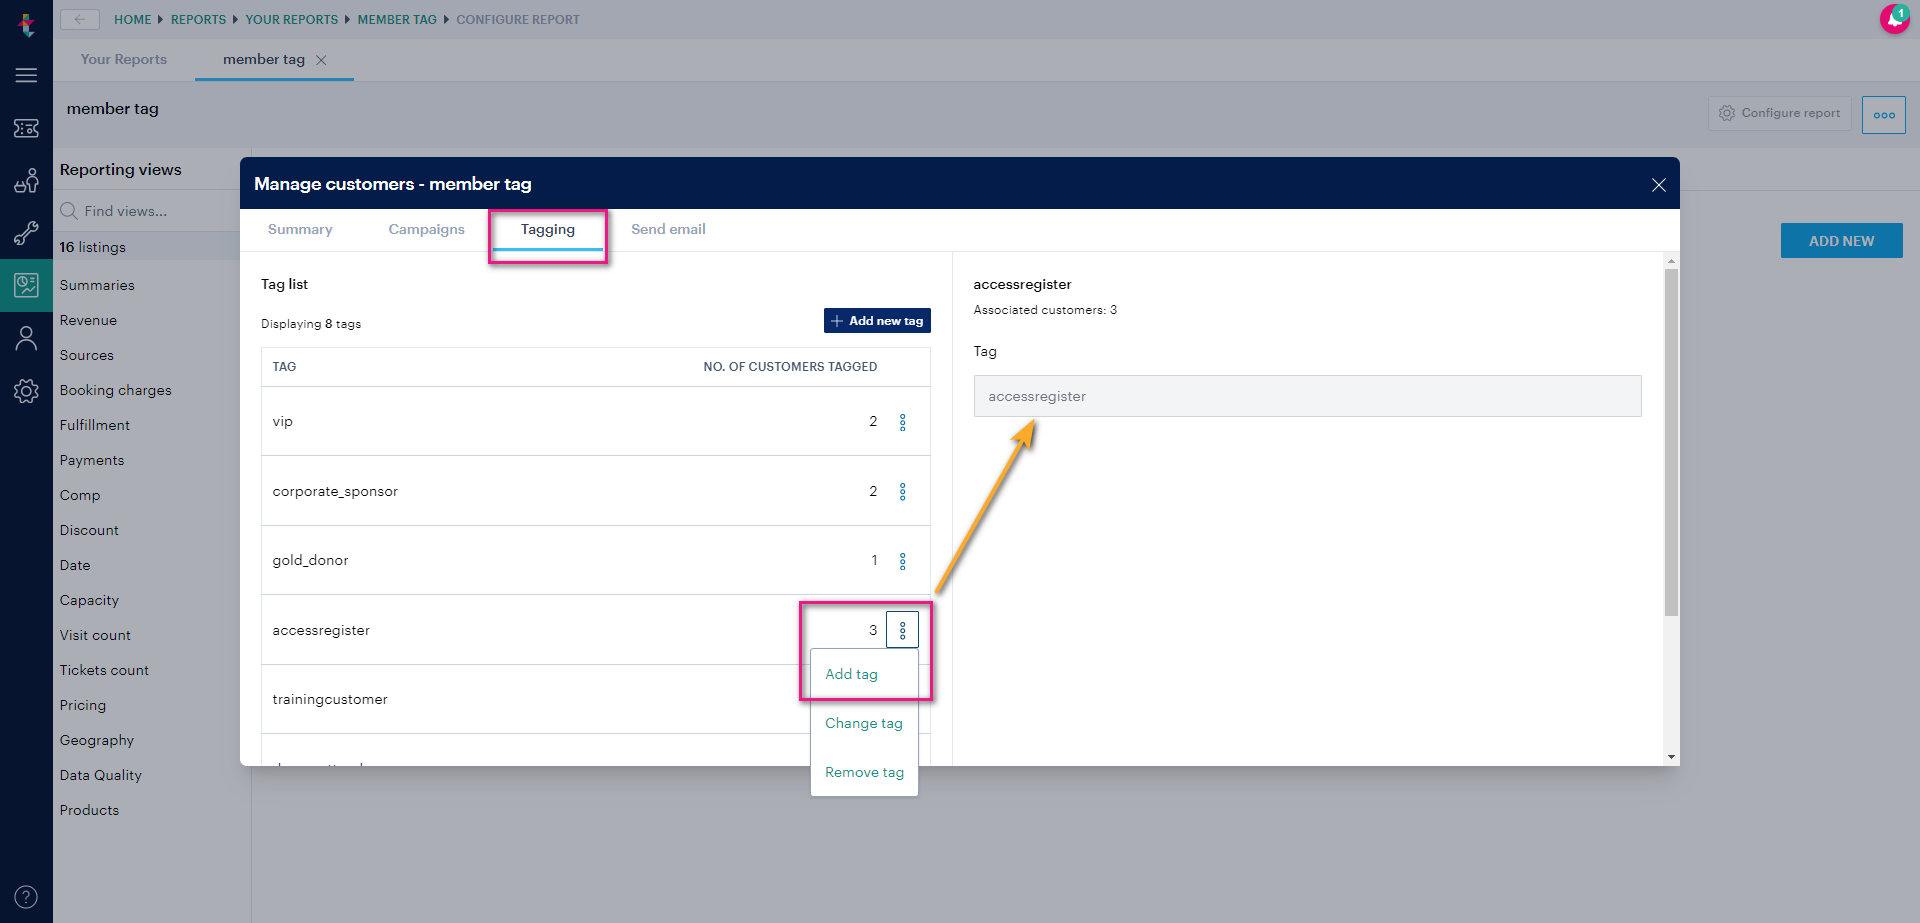Image resolution: width=1920 pixels, height=923 pixels.
Task: Open the Your Reports tab
Action: point(124,60)
